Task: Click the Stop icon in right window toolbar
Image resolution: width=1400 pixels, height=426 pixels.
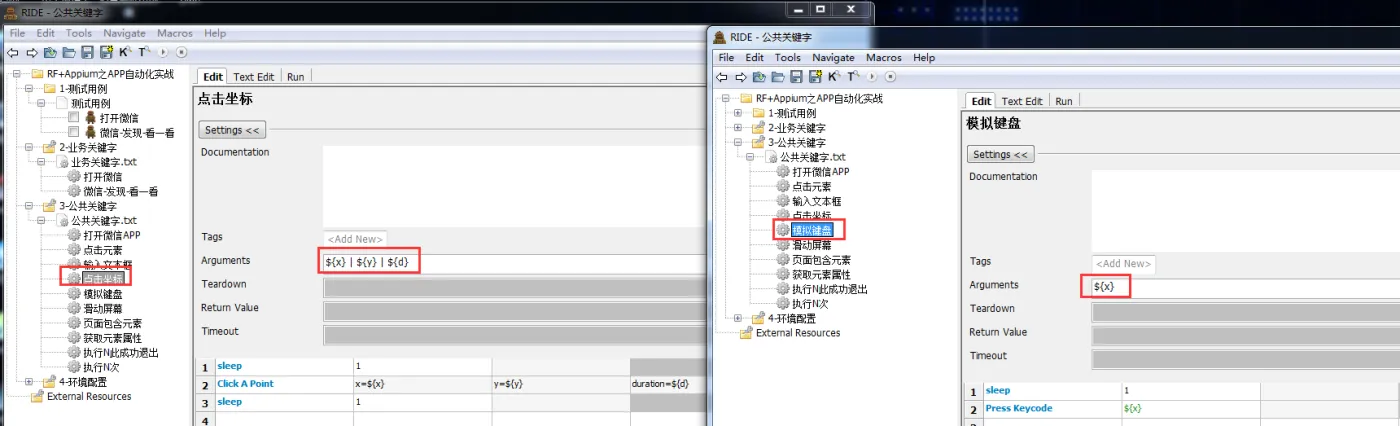Action: pyautogui.click(x=890, y=77)
